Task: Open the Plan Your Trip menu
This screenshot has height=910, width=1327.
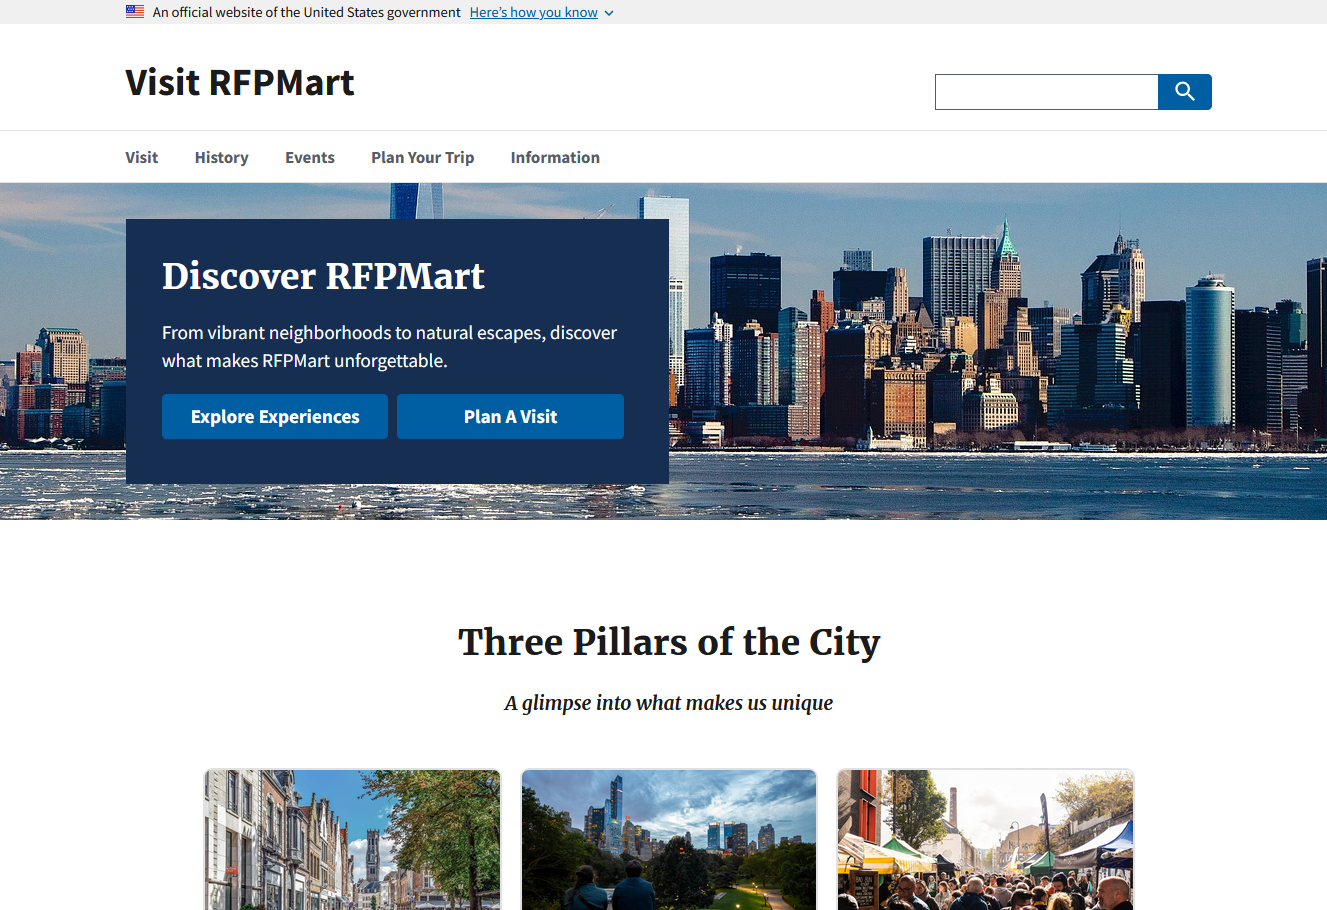Action: pos(422,157)
